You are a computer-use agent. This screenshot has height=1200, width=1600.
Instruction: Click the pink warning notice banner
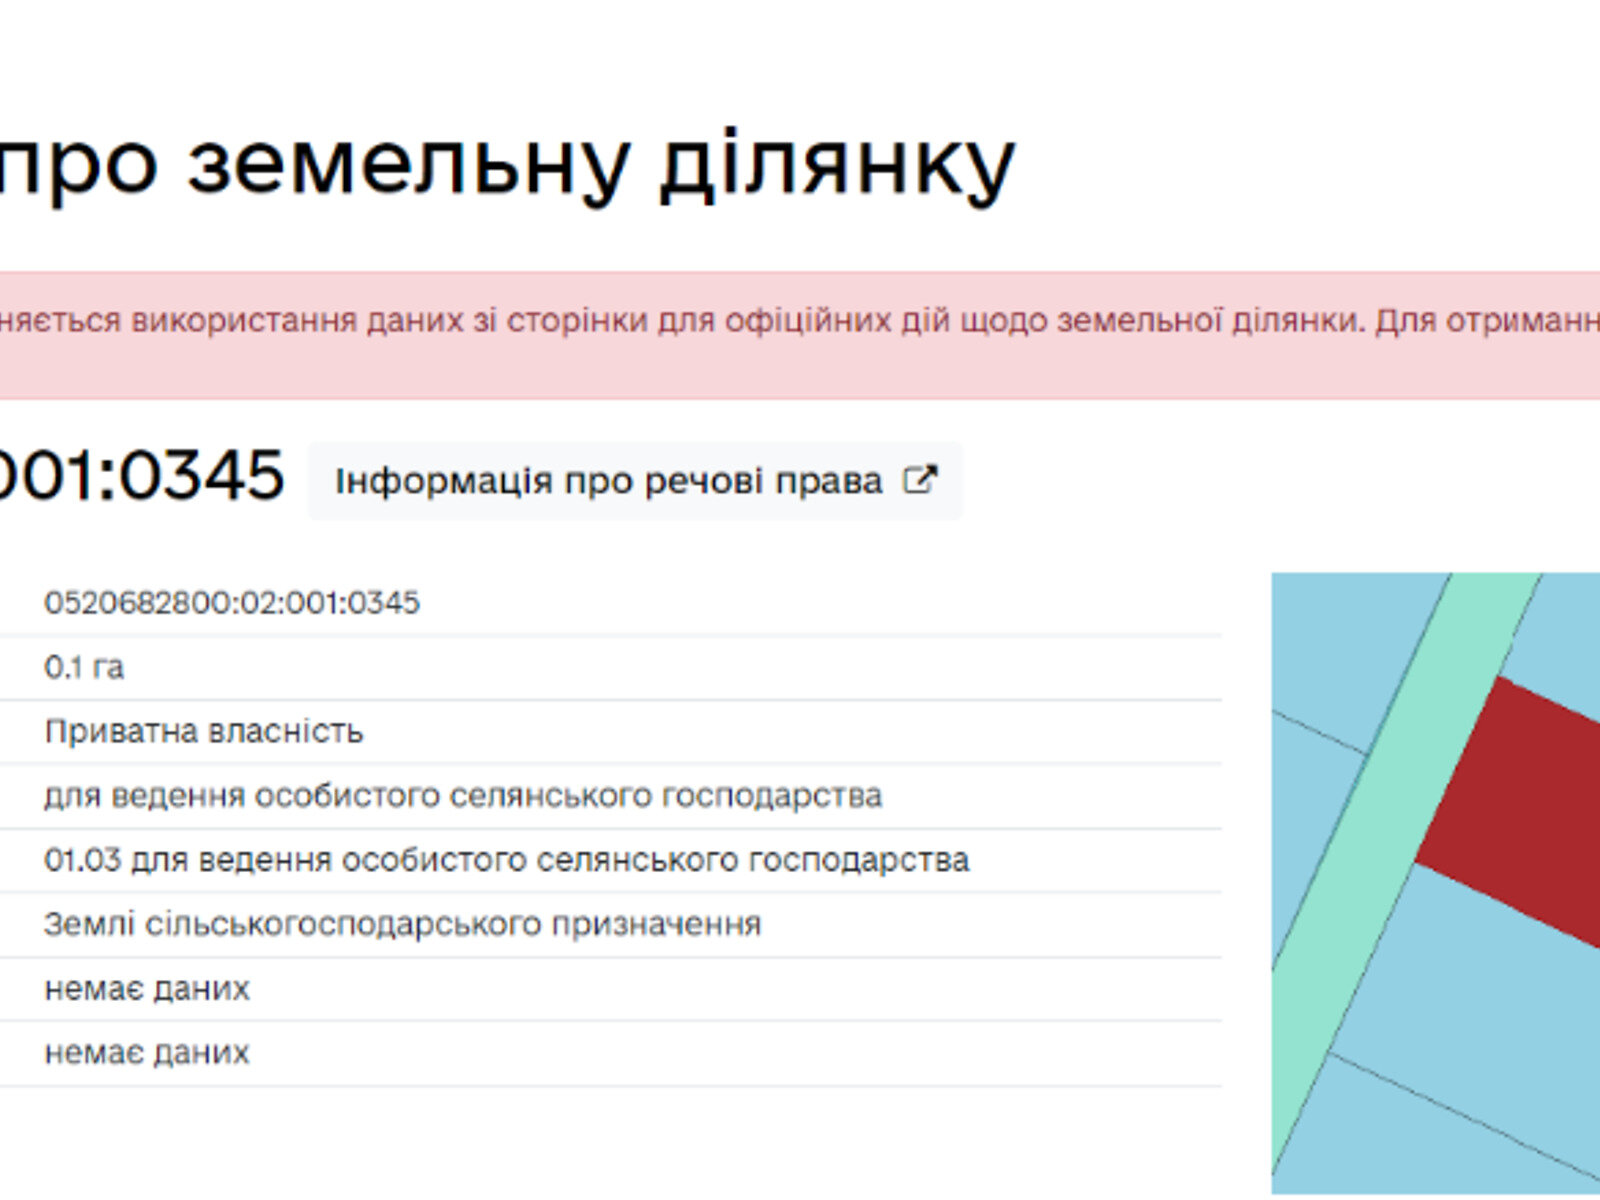(x=800, y=336)
